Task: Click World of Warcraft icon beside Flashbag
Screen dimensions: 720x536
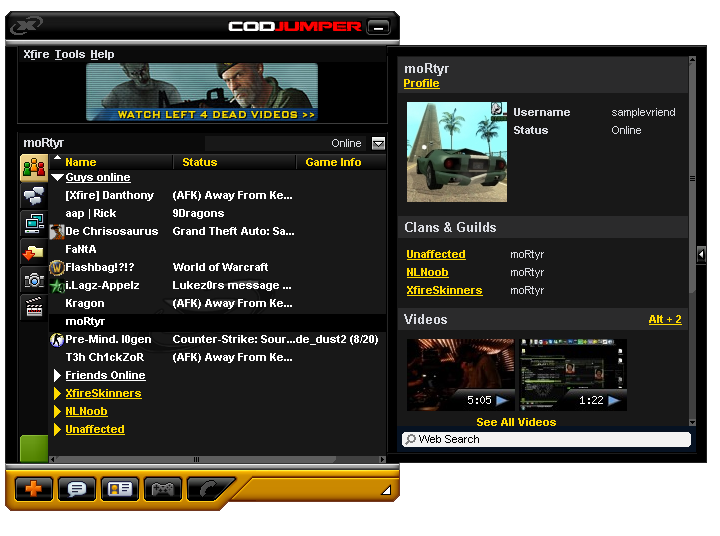Action: [56, 267]
